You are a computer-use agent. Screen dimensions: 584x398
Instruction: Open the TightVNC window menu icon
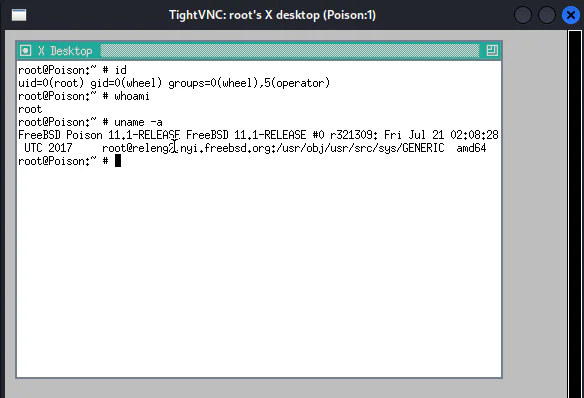[x=19, y=15]
